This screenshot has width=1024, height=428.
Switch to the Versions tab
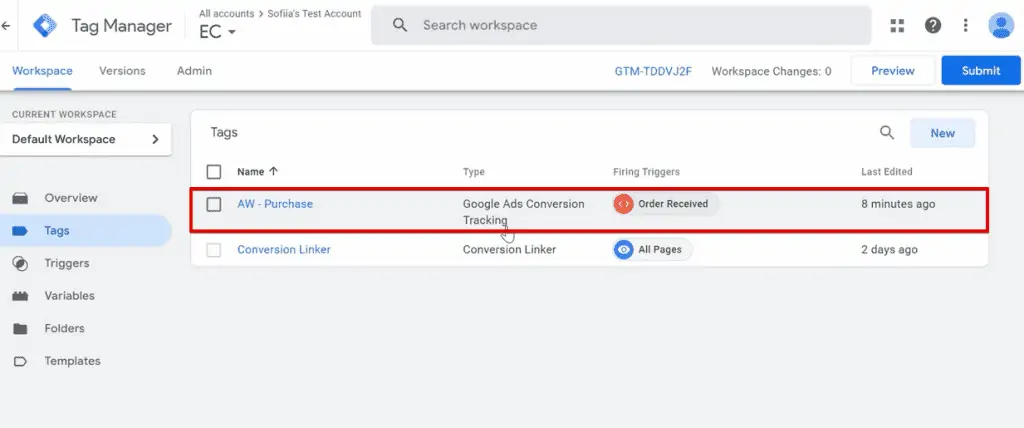tap(122, 71)
